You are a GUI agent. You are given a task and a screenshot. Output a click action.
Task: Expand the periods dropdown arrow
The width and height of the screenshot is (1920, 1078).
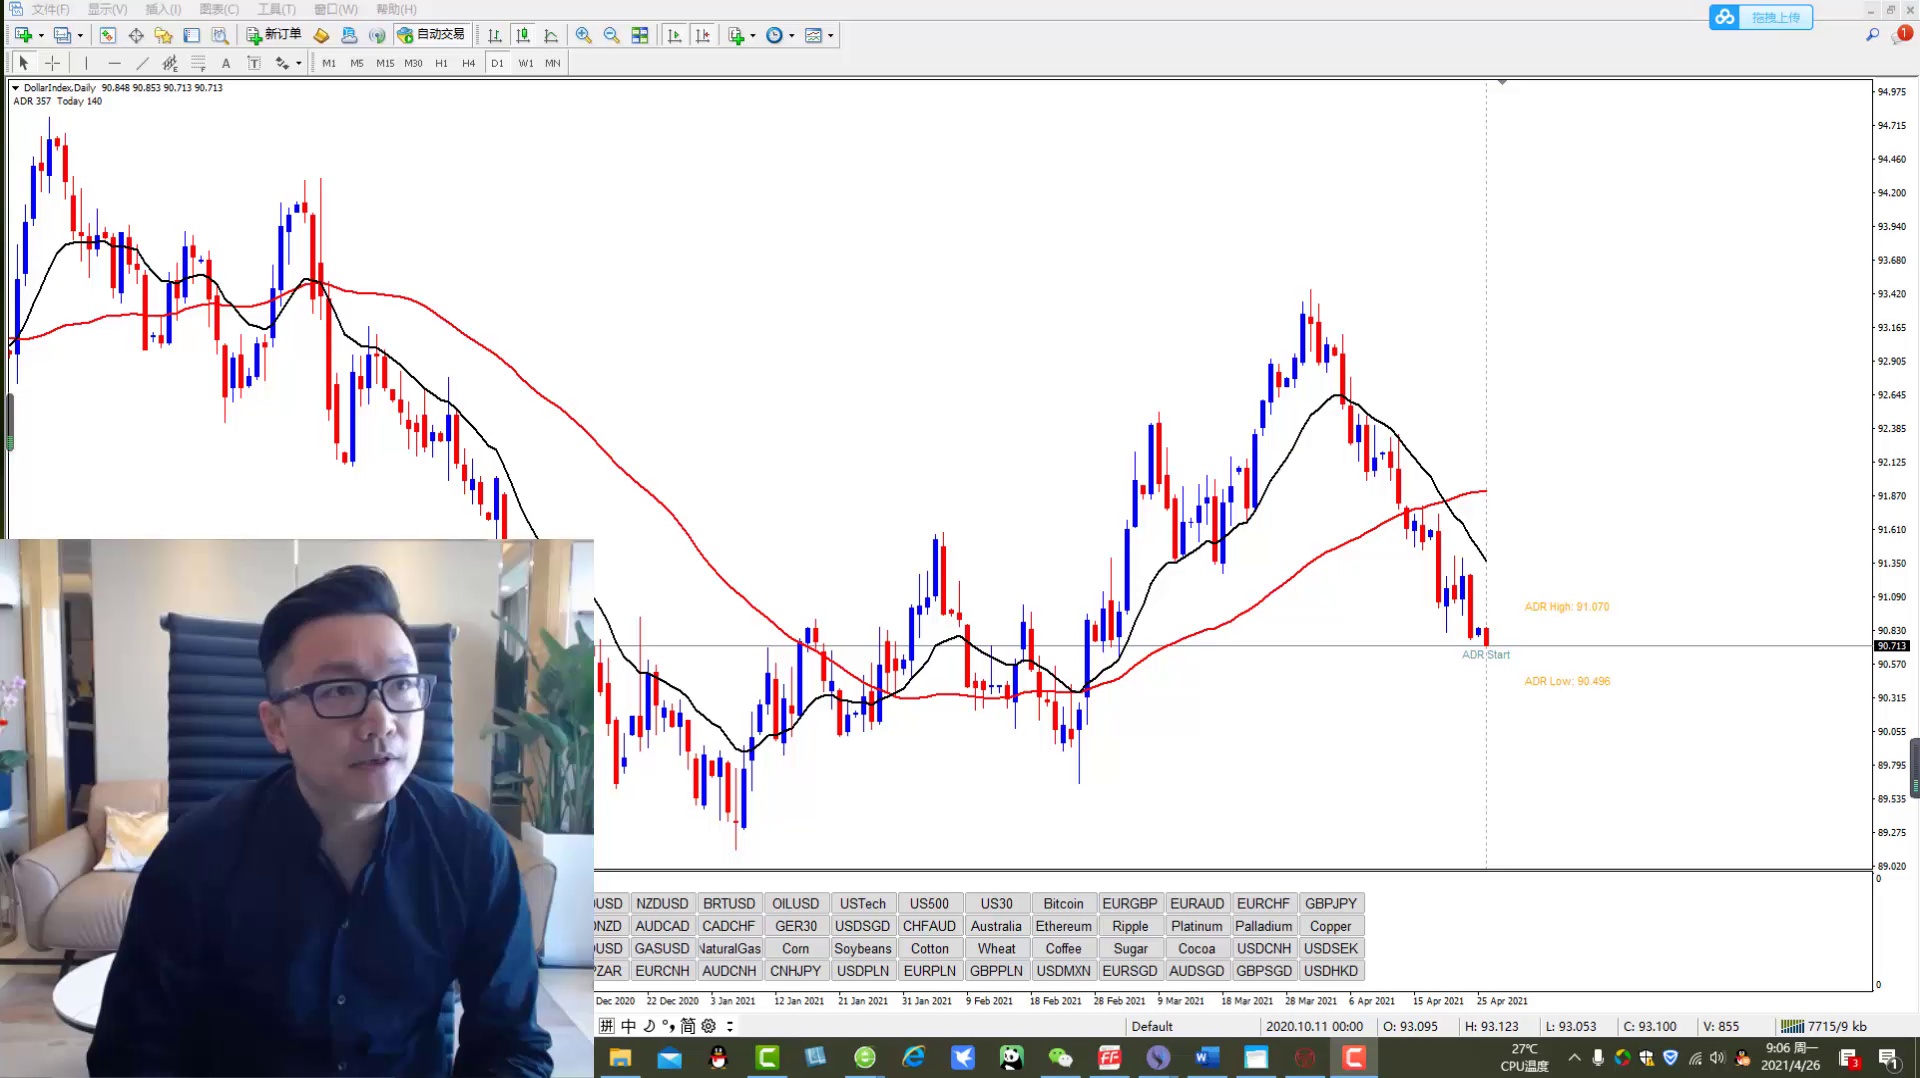(792, 36)
